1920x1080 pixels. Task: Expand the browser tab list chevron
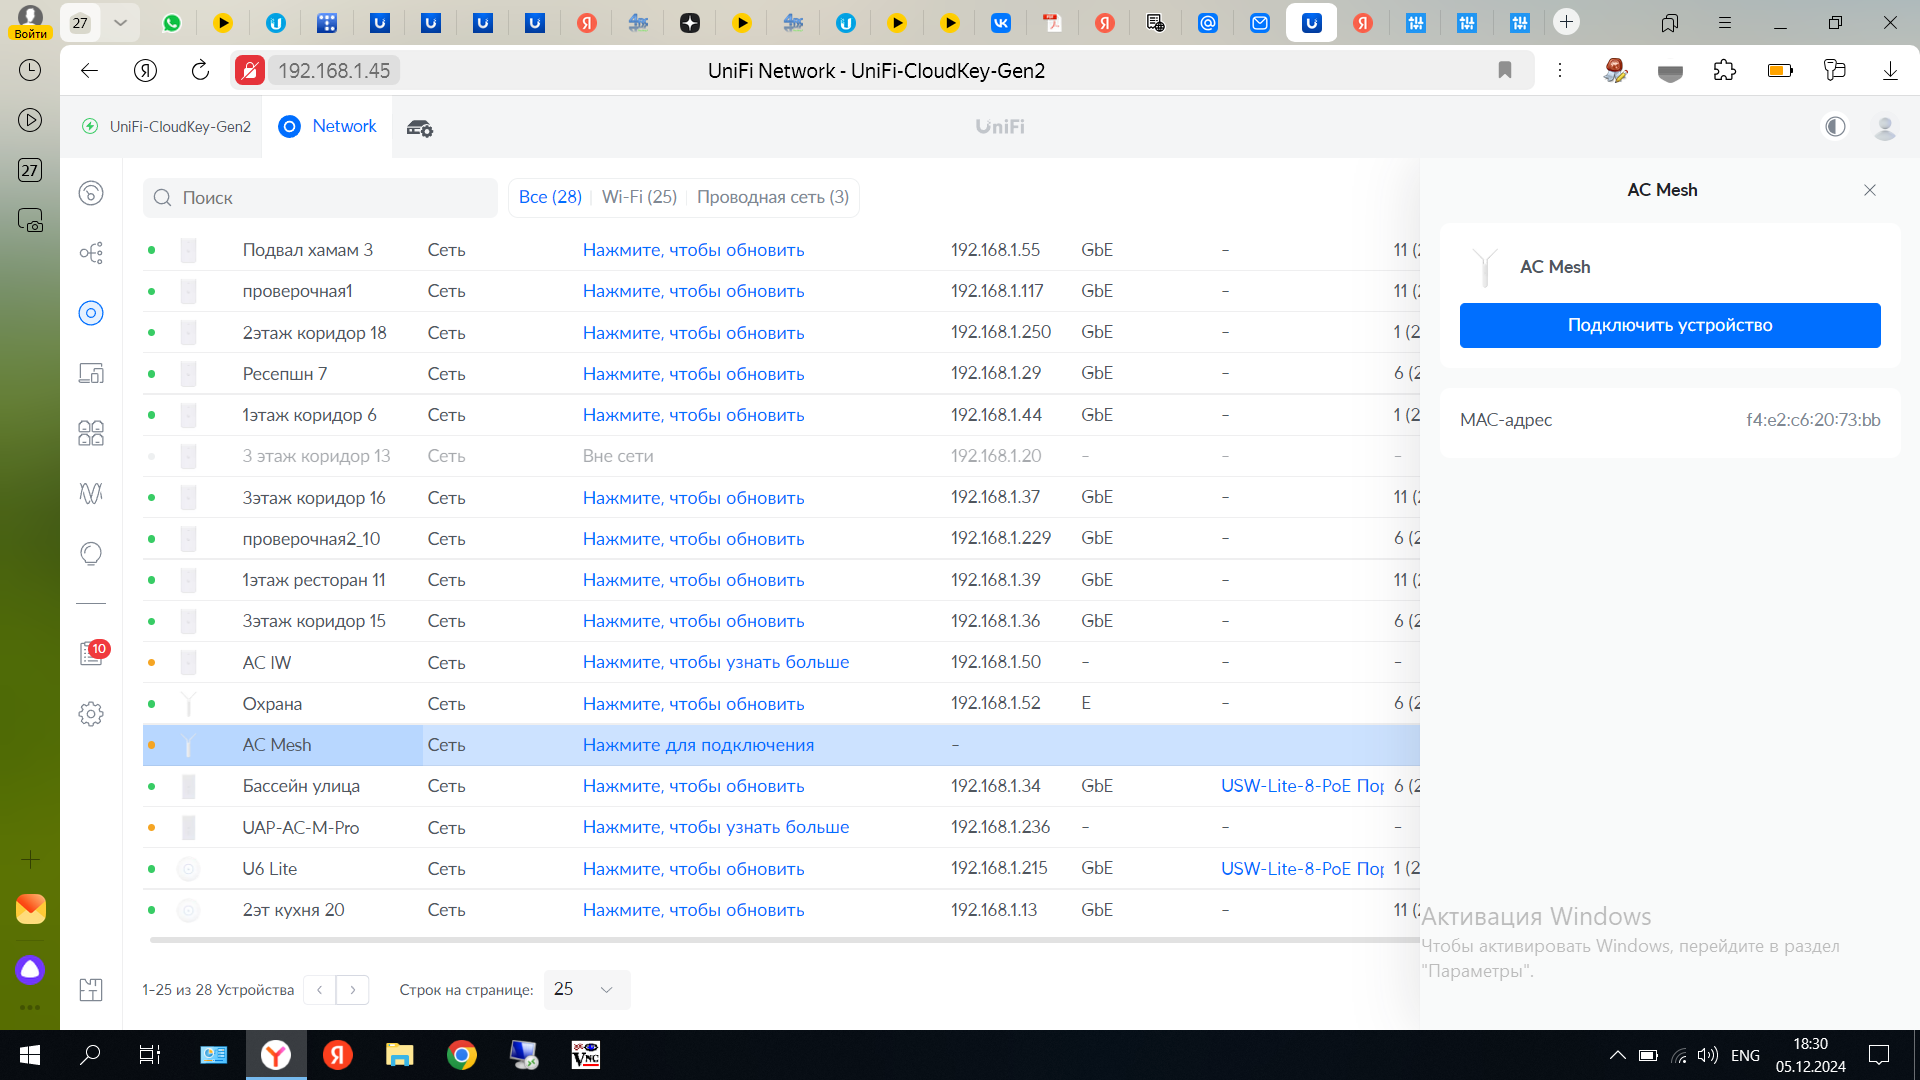pos(120,22)
